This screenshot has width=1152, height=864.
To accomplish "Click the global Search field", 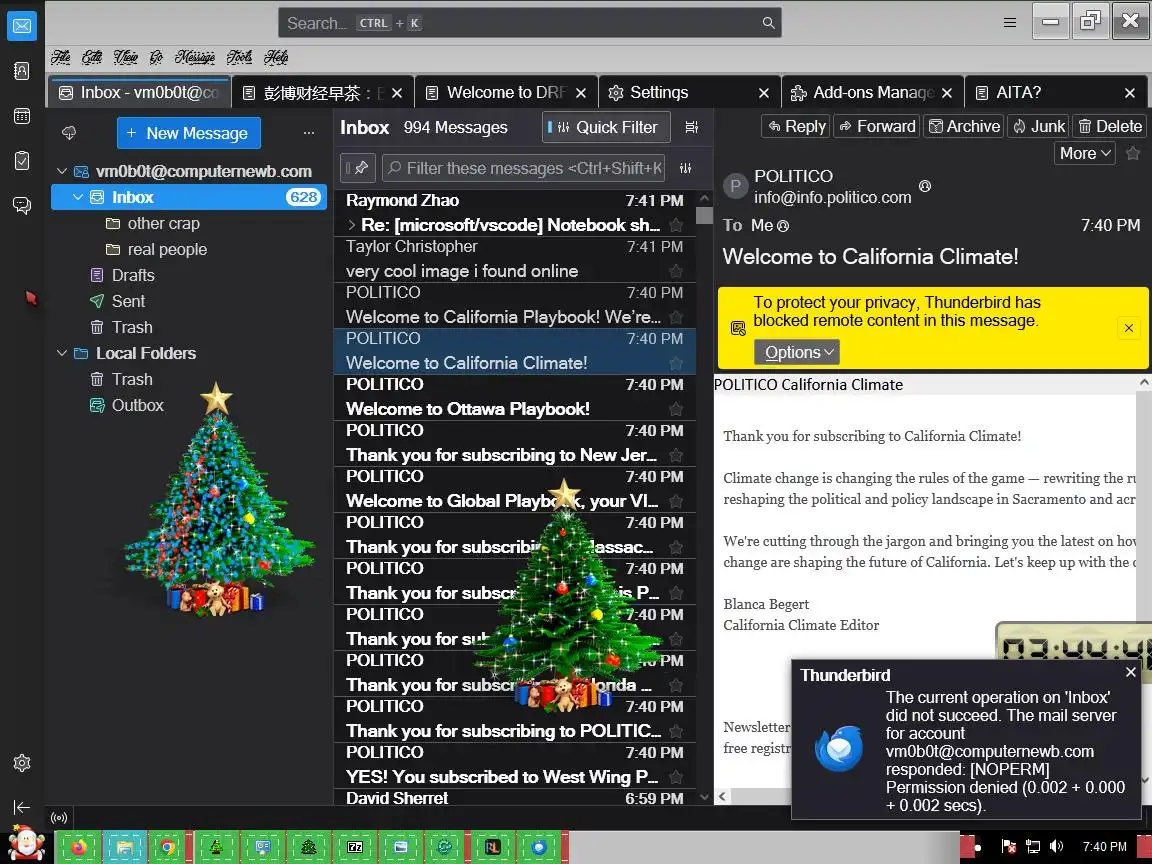I will 529,23.
